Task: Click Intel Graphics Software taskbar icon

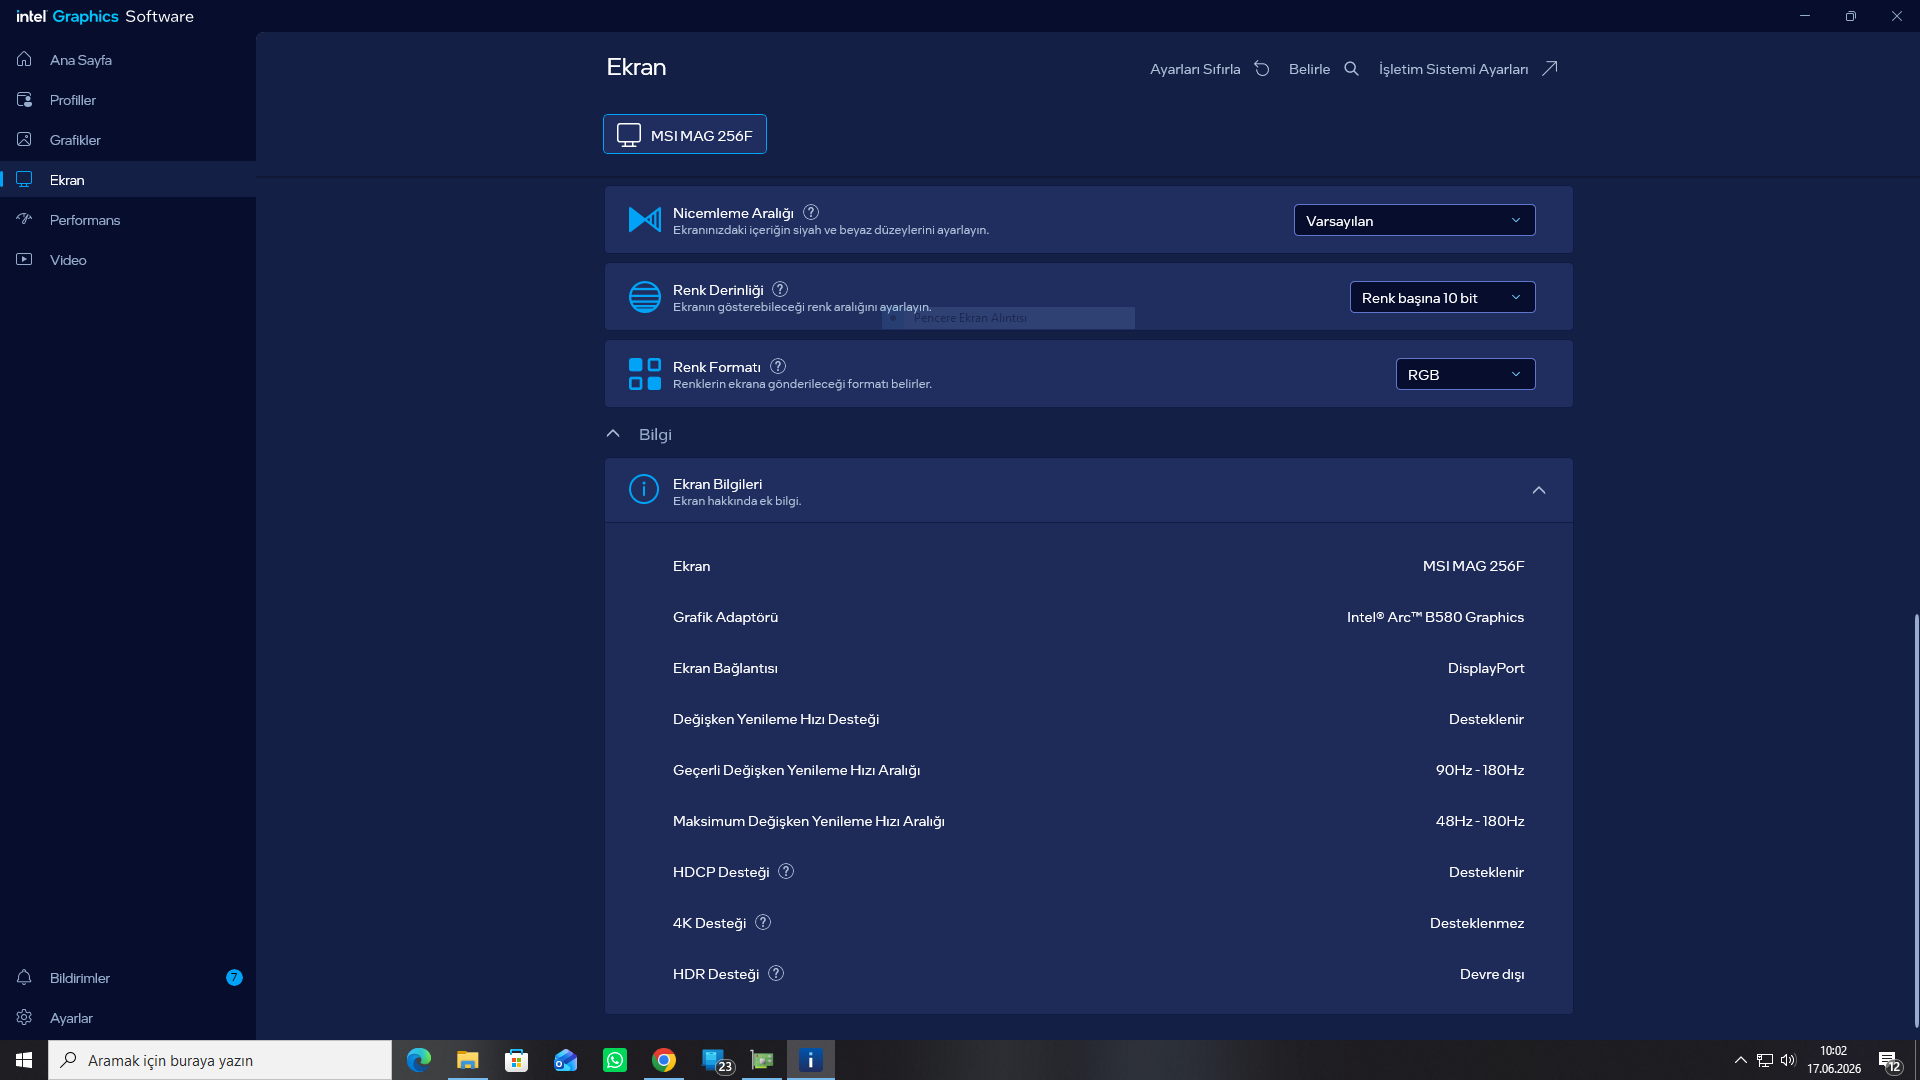Action: pyautogui.click(x=811, y=1060)
